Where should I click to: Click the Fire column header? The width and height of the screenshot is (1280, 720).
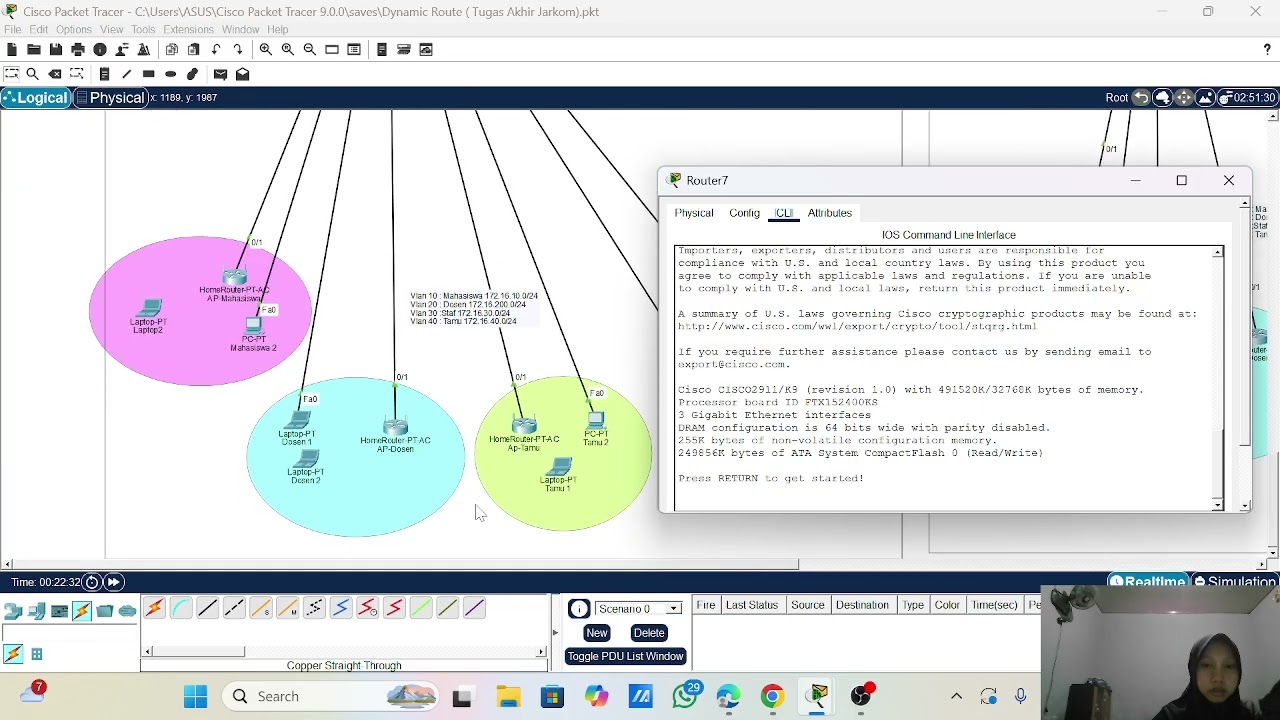pyautogui.click(x=706, y=605)
